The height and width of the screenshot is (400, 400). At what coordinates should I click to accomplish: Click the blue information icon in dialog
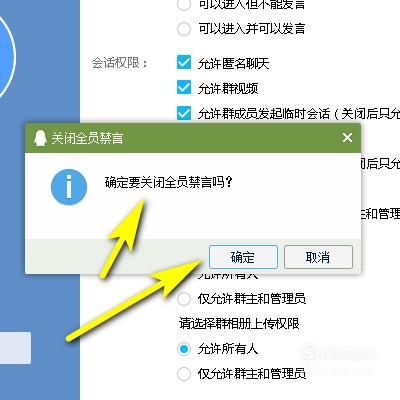tap(69, 187)
